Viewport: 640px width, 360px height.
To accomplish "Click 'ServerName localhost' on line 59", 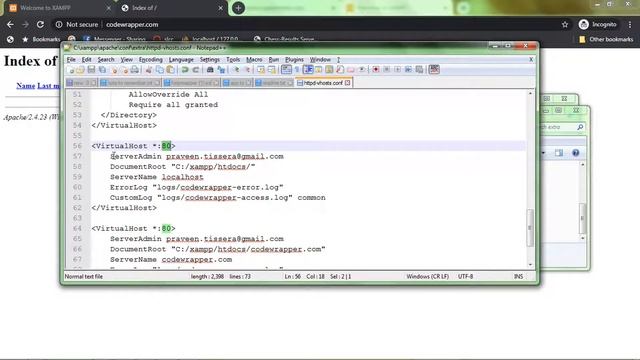I will [156, 177].
